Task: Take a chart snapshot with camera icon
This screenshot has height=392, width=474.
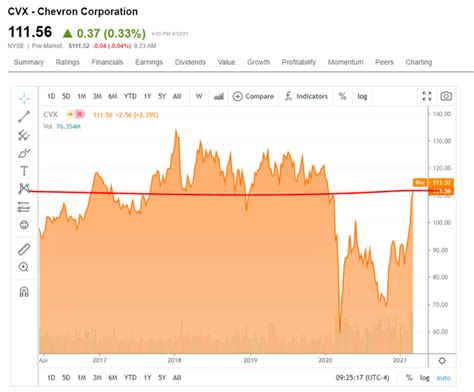Action: click(446, 96)
